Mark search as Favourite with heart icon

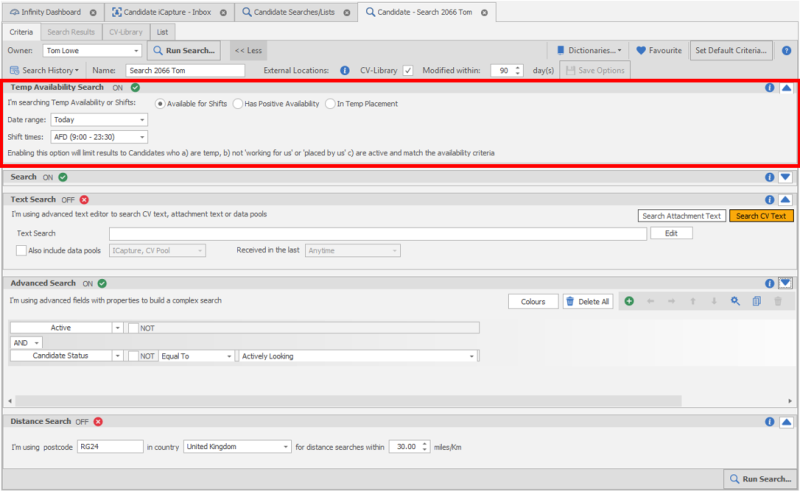pyautogui.click(x=642, y=50)
